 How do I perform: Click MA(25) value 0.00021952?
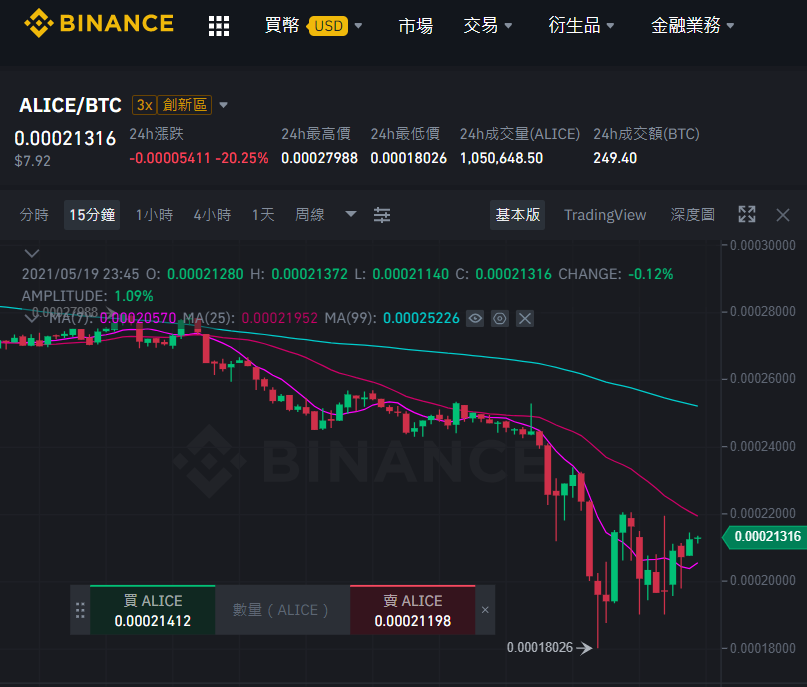coord(279,318)
